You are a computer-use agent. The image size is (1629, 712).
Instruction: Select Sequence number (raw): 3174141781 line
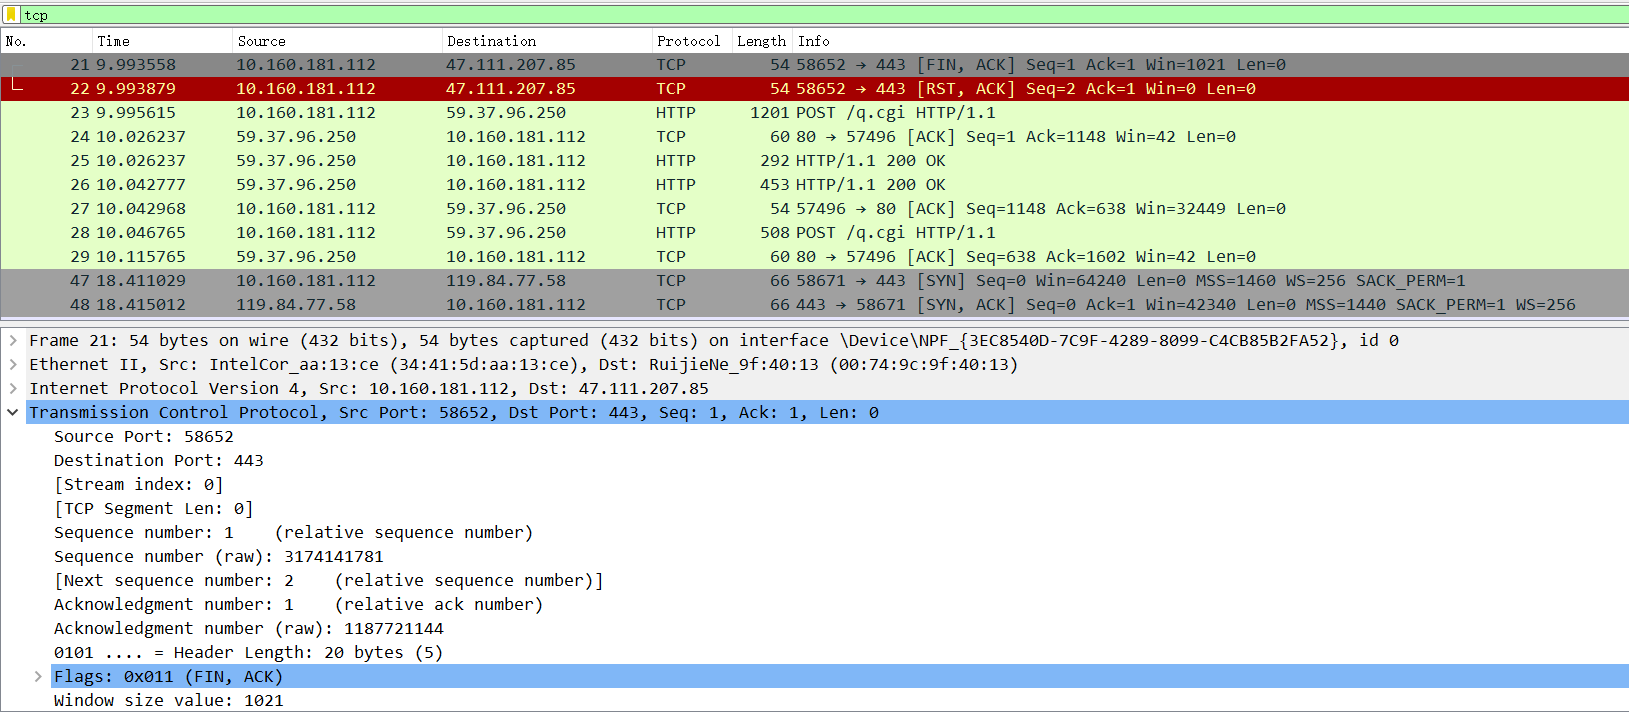click(219, 556)
